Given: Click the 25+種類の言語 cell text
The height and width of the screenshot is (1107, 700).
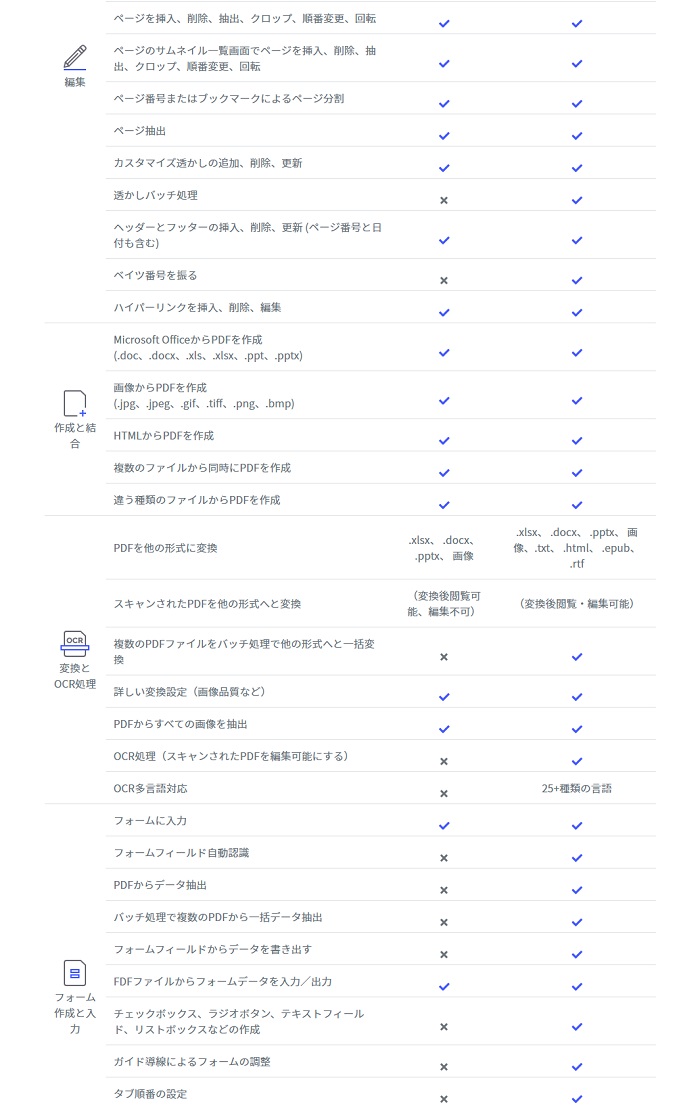Looking at the screenshot, I should 577,789.
